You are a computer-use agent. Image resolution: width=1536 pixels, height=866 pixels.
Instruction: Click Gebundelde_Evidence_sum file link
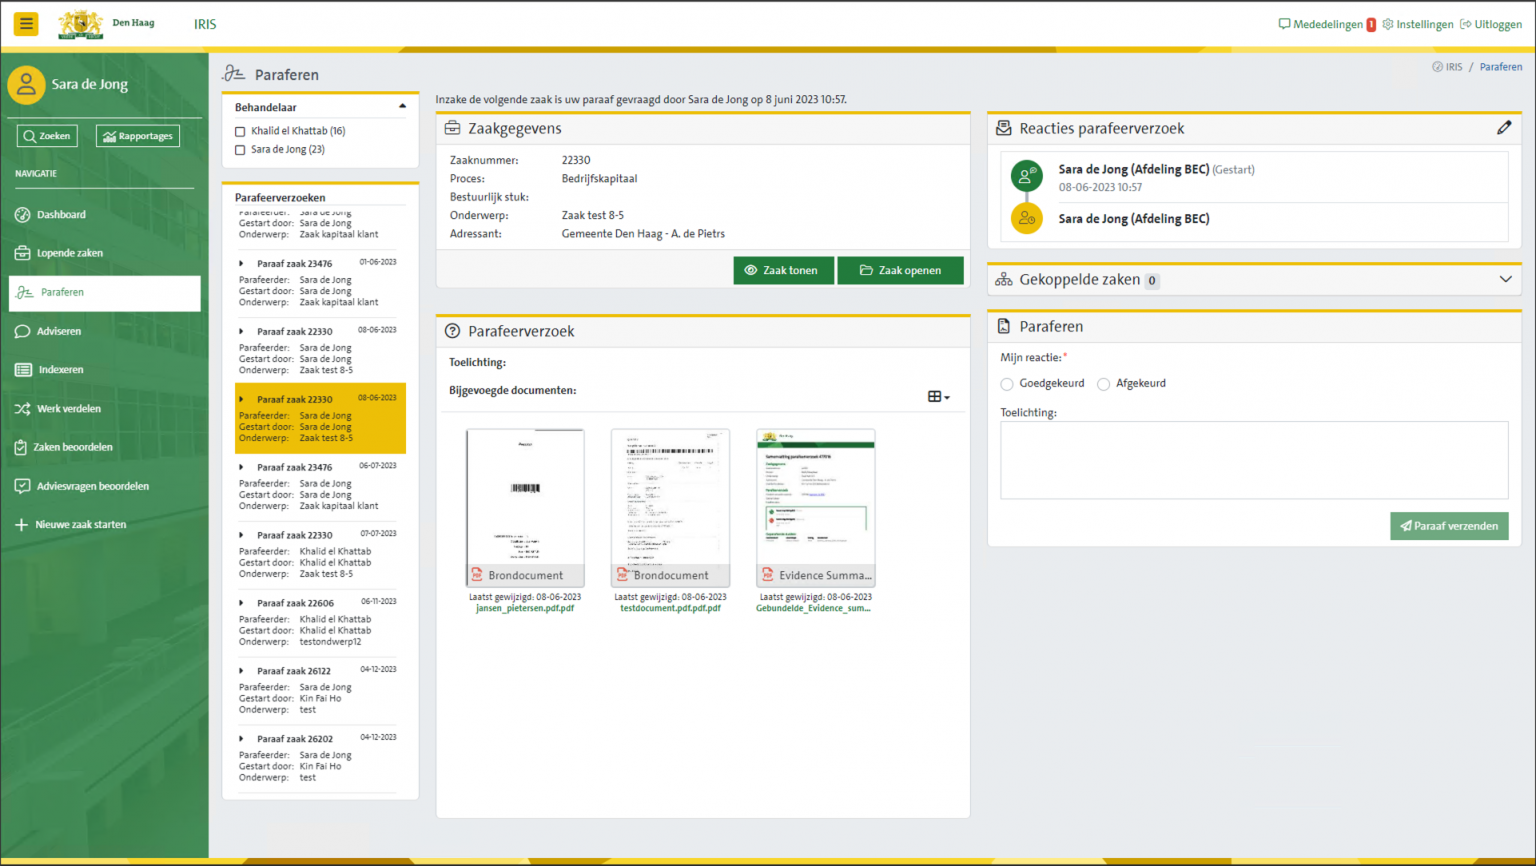[x=813, y=608]
